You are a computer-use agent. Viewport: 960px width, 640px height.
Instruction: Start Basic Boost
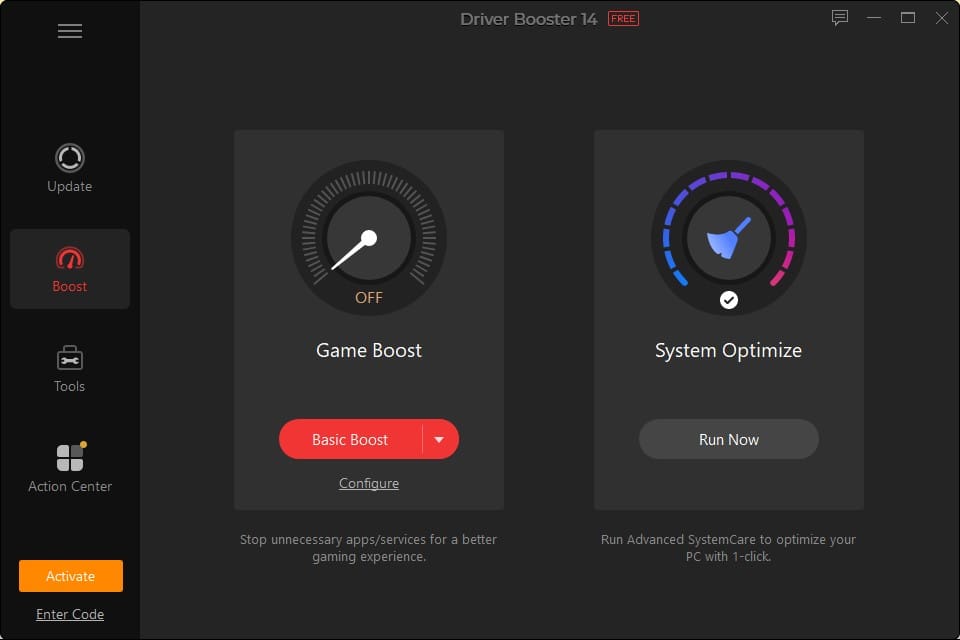pyautogui.click(x=350, y=439)
